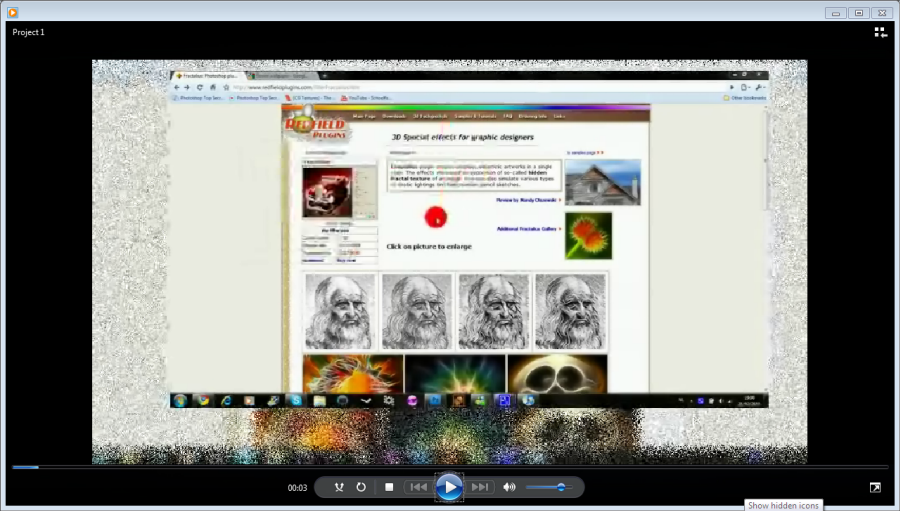900x511 pixels.
Task: Skip to the next track
Action: point(479,487)
